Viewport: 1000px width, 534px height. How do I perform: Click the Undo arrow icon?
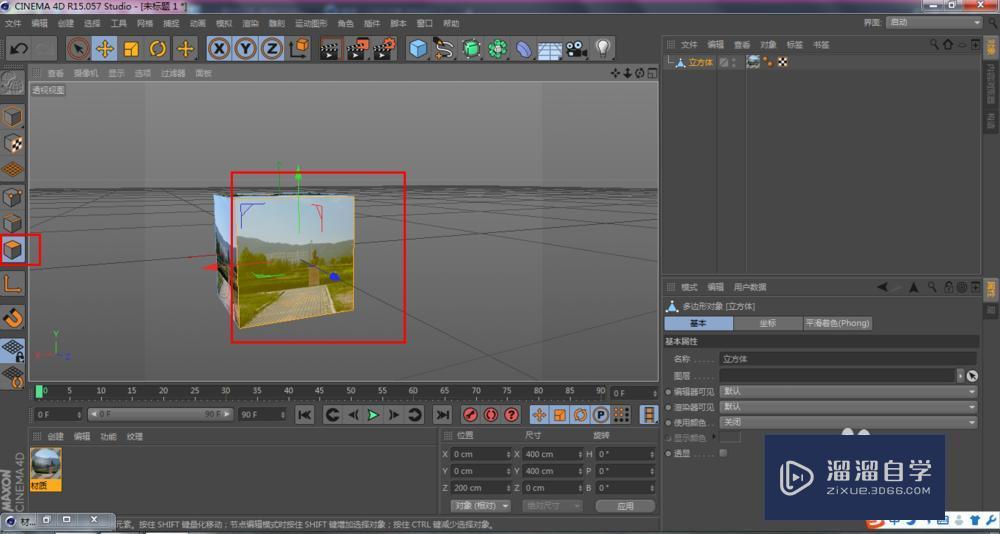(x=18, y=48)
